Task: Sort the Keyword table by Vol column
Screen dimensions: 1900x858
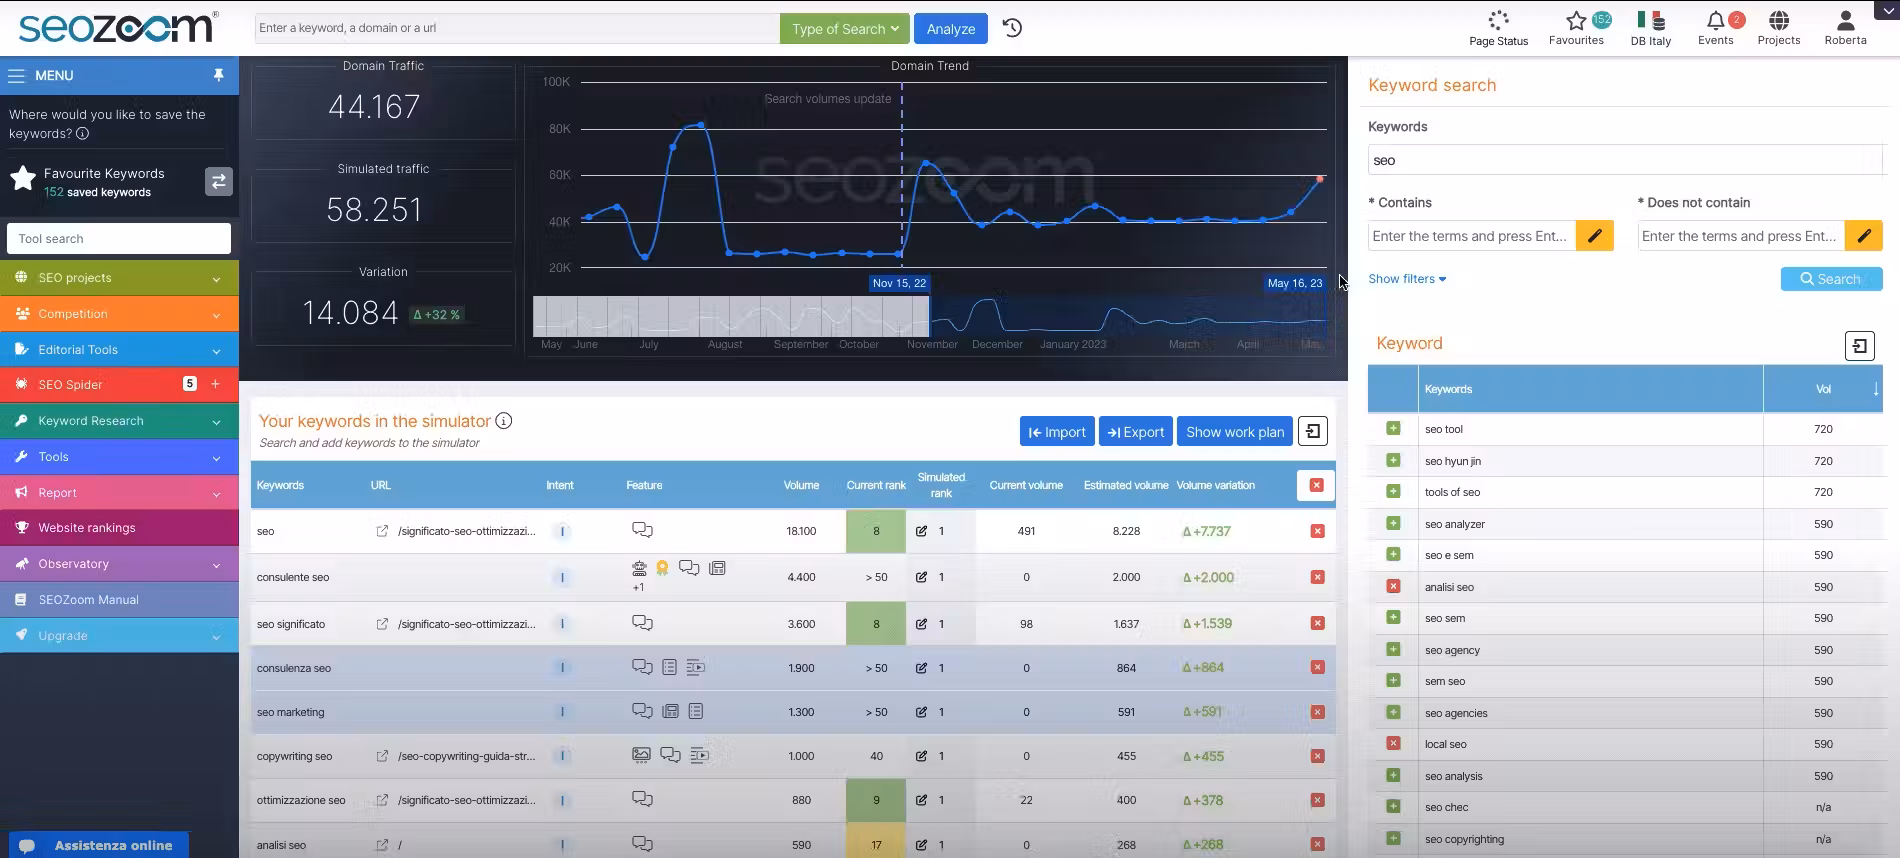Action: 1823,389
